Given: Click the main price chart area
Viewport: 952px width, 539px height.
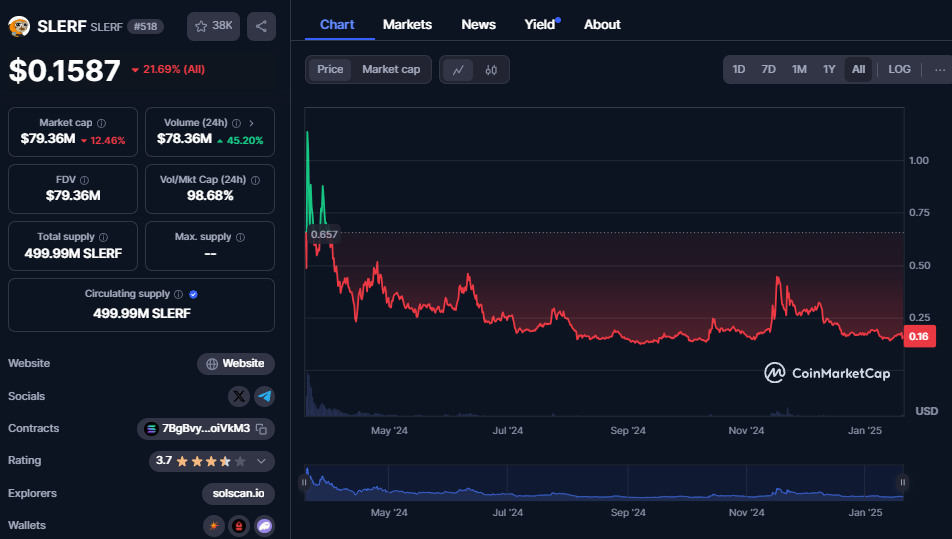Looking at the screenshot, I should coord(604,262).
